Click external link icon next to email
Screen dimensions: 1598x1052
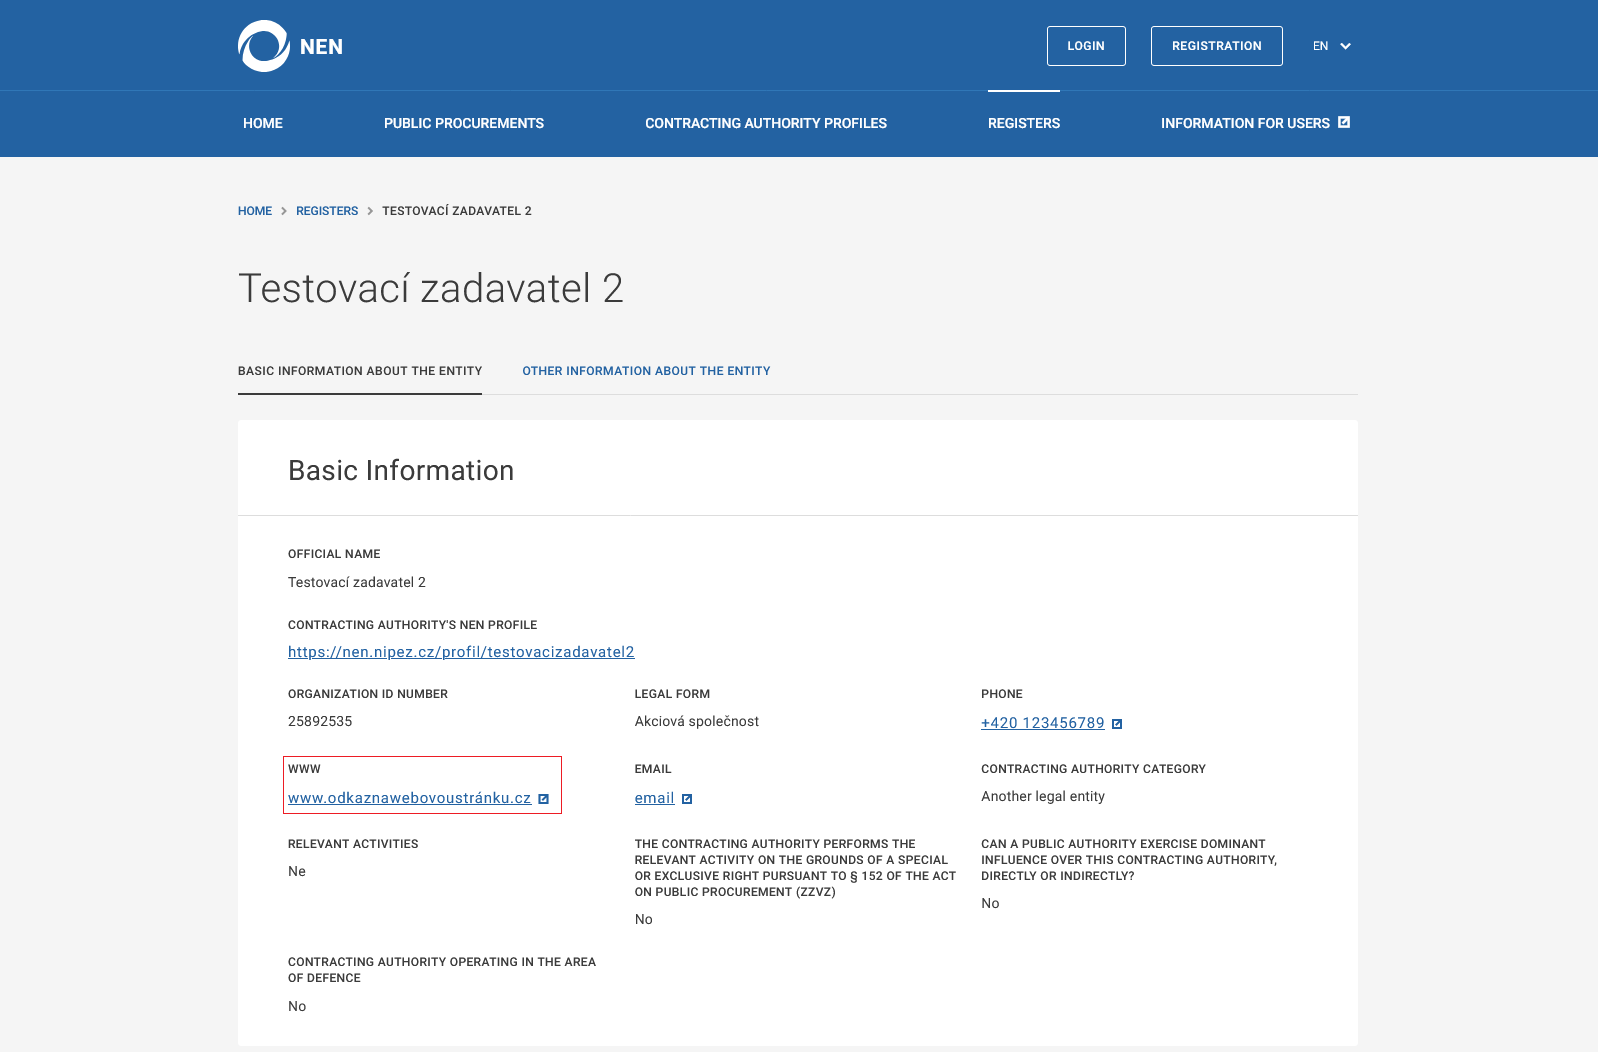pos(687,799)
